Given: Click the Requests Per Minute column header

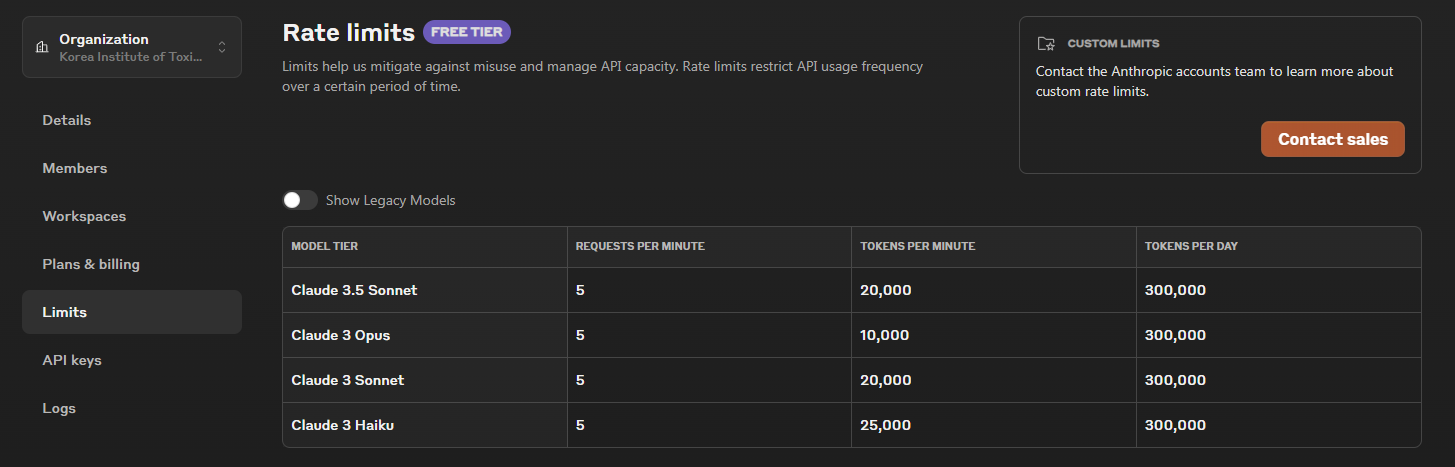Looking at the screenshot, I should [640, 246].
